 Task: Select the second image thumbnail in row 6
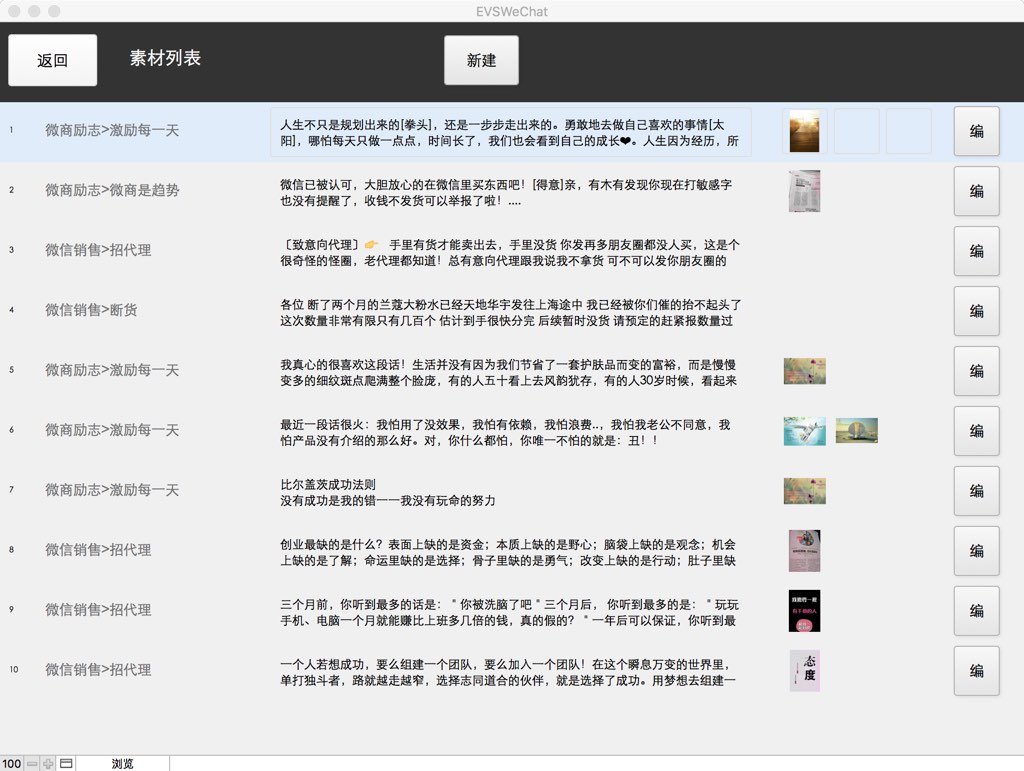point(856,431)
